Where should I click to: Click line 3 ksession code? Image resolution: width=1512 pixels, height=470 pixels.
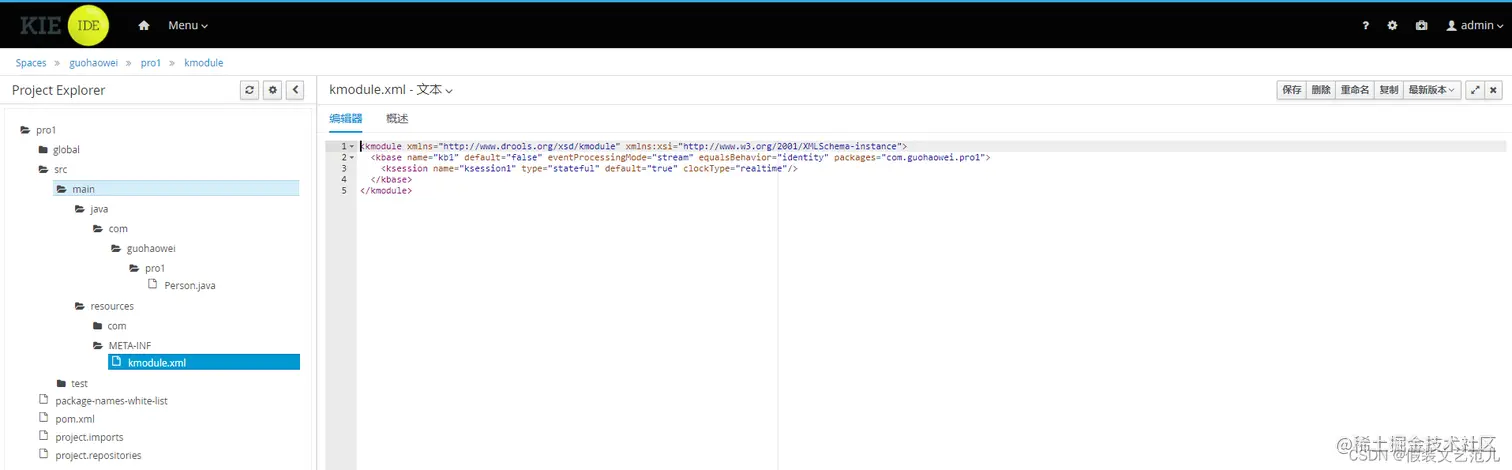(x=590, y=169)
